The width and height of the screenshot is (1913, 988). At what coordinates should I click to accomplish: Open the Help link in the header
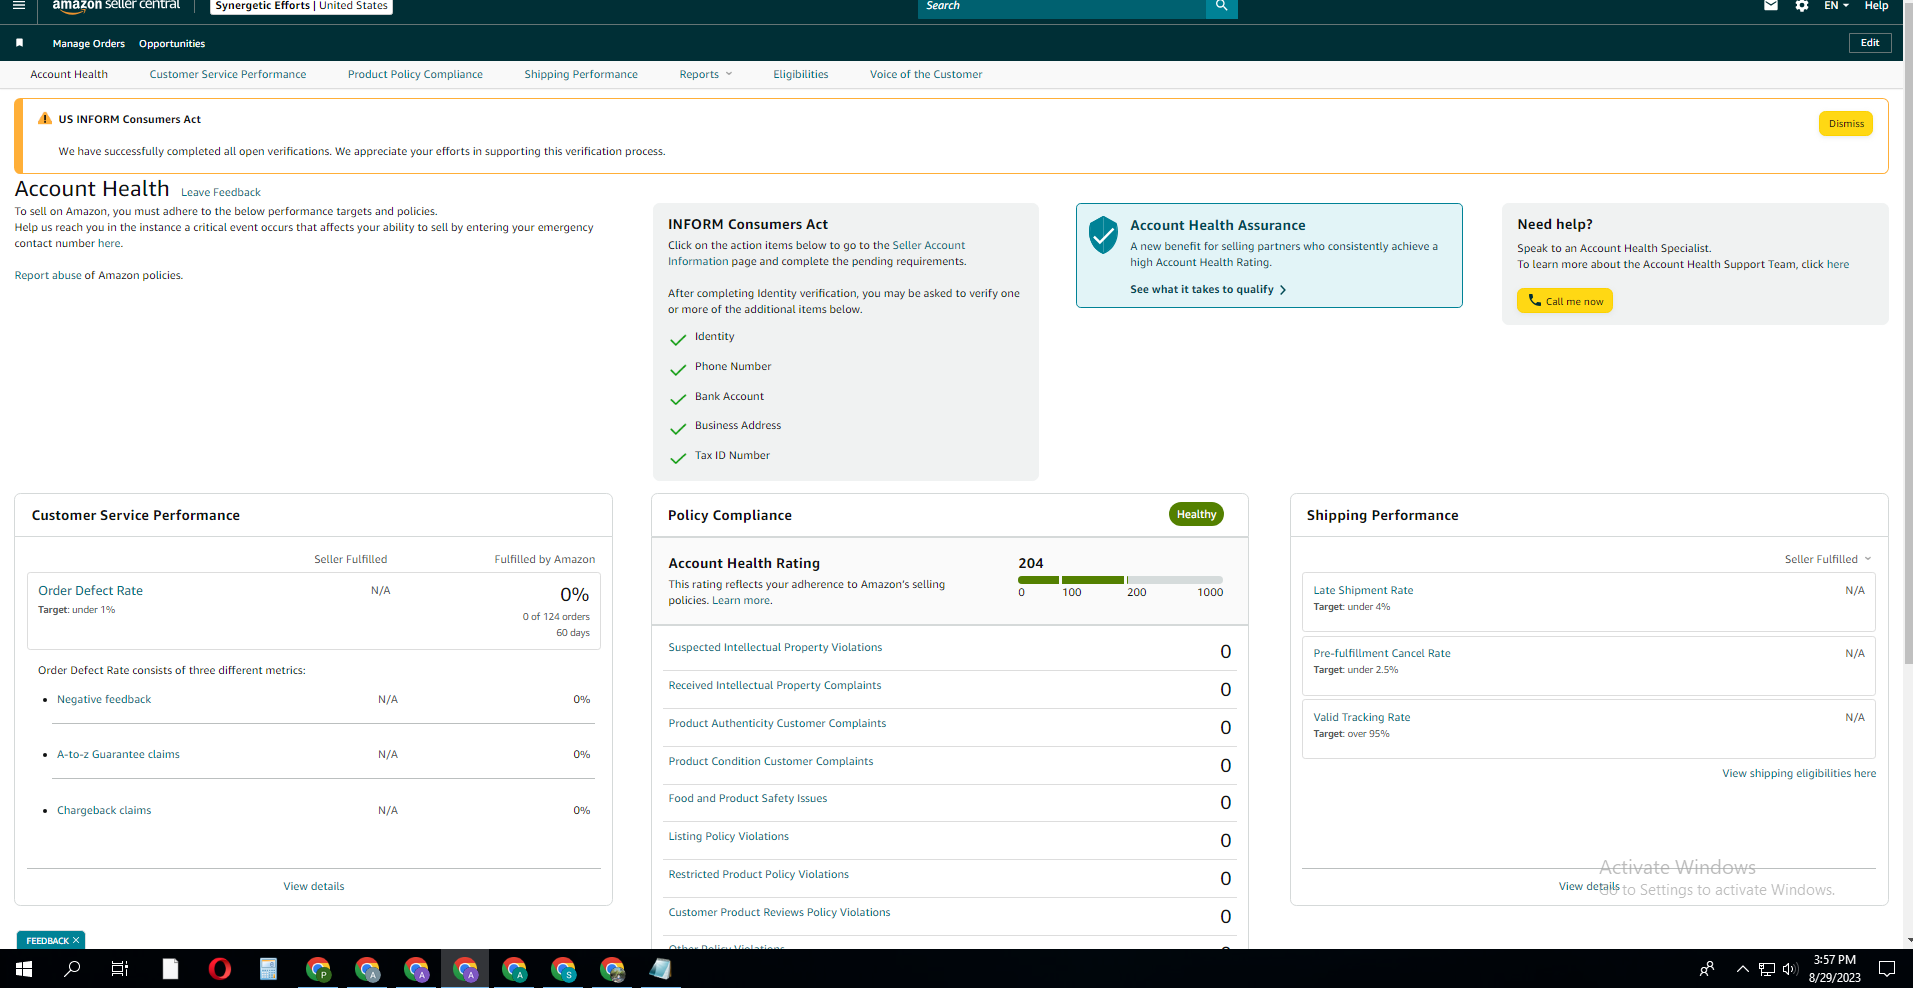1876,6
